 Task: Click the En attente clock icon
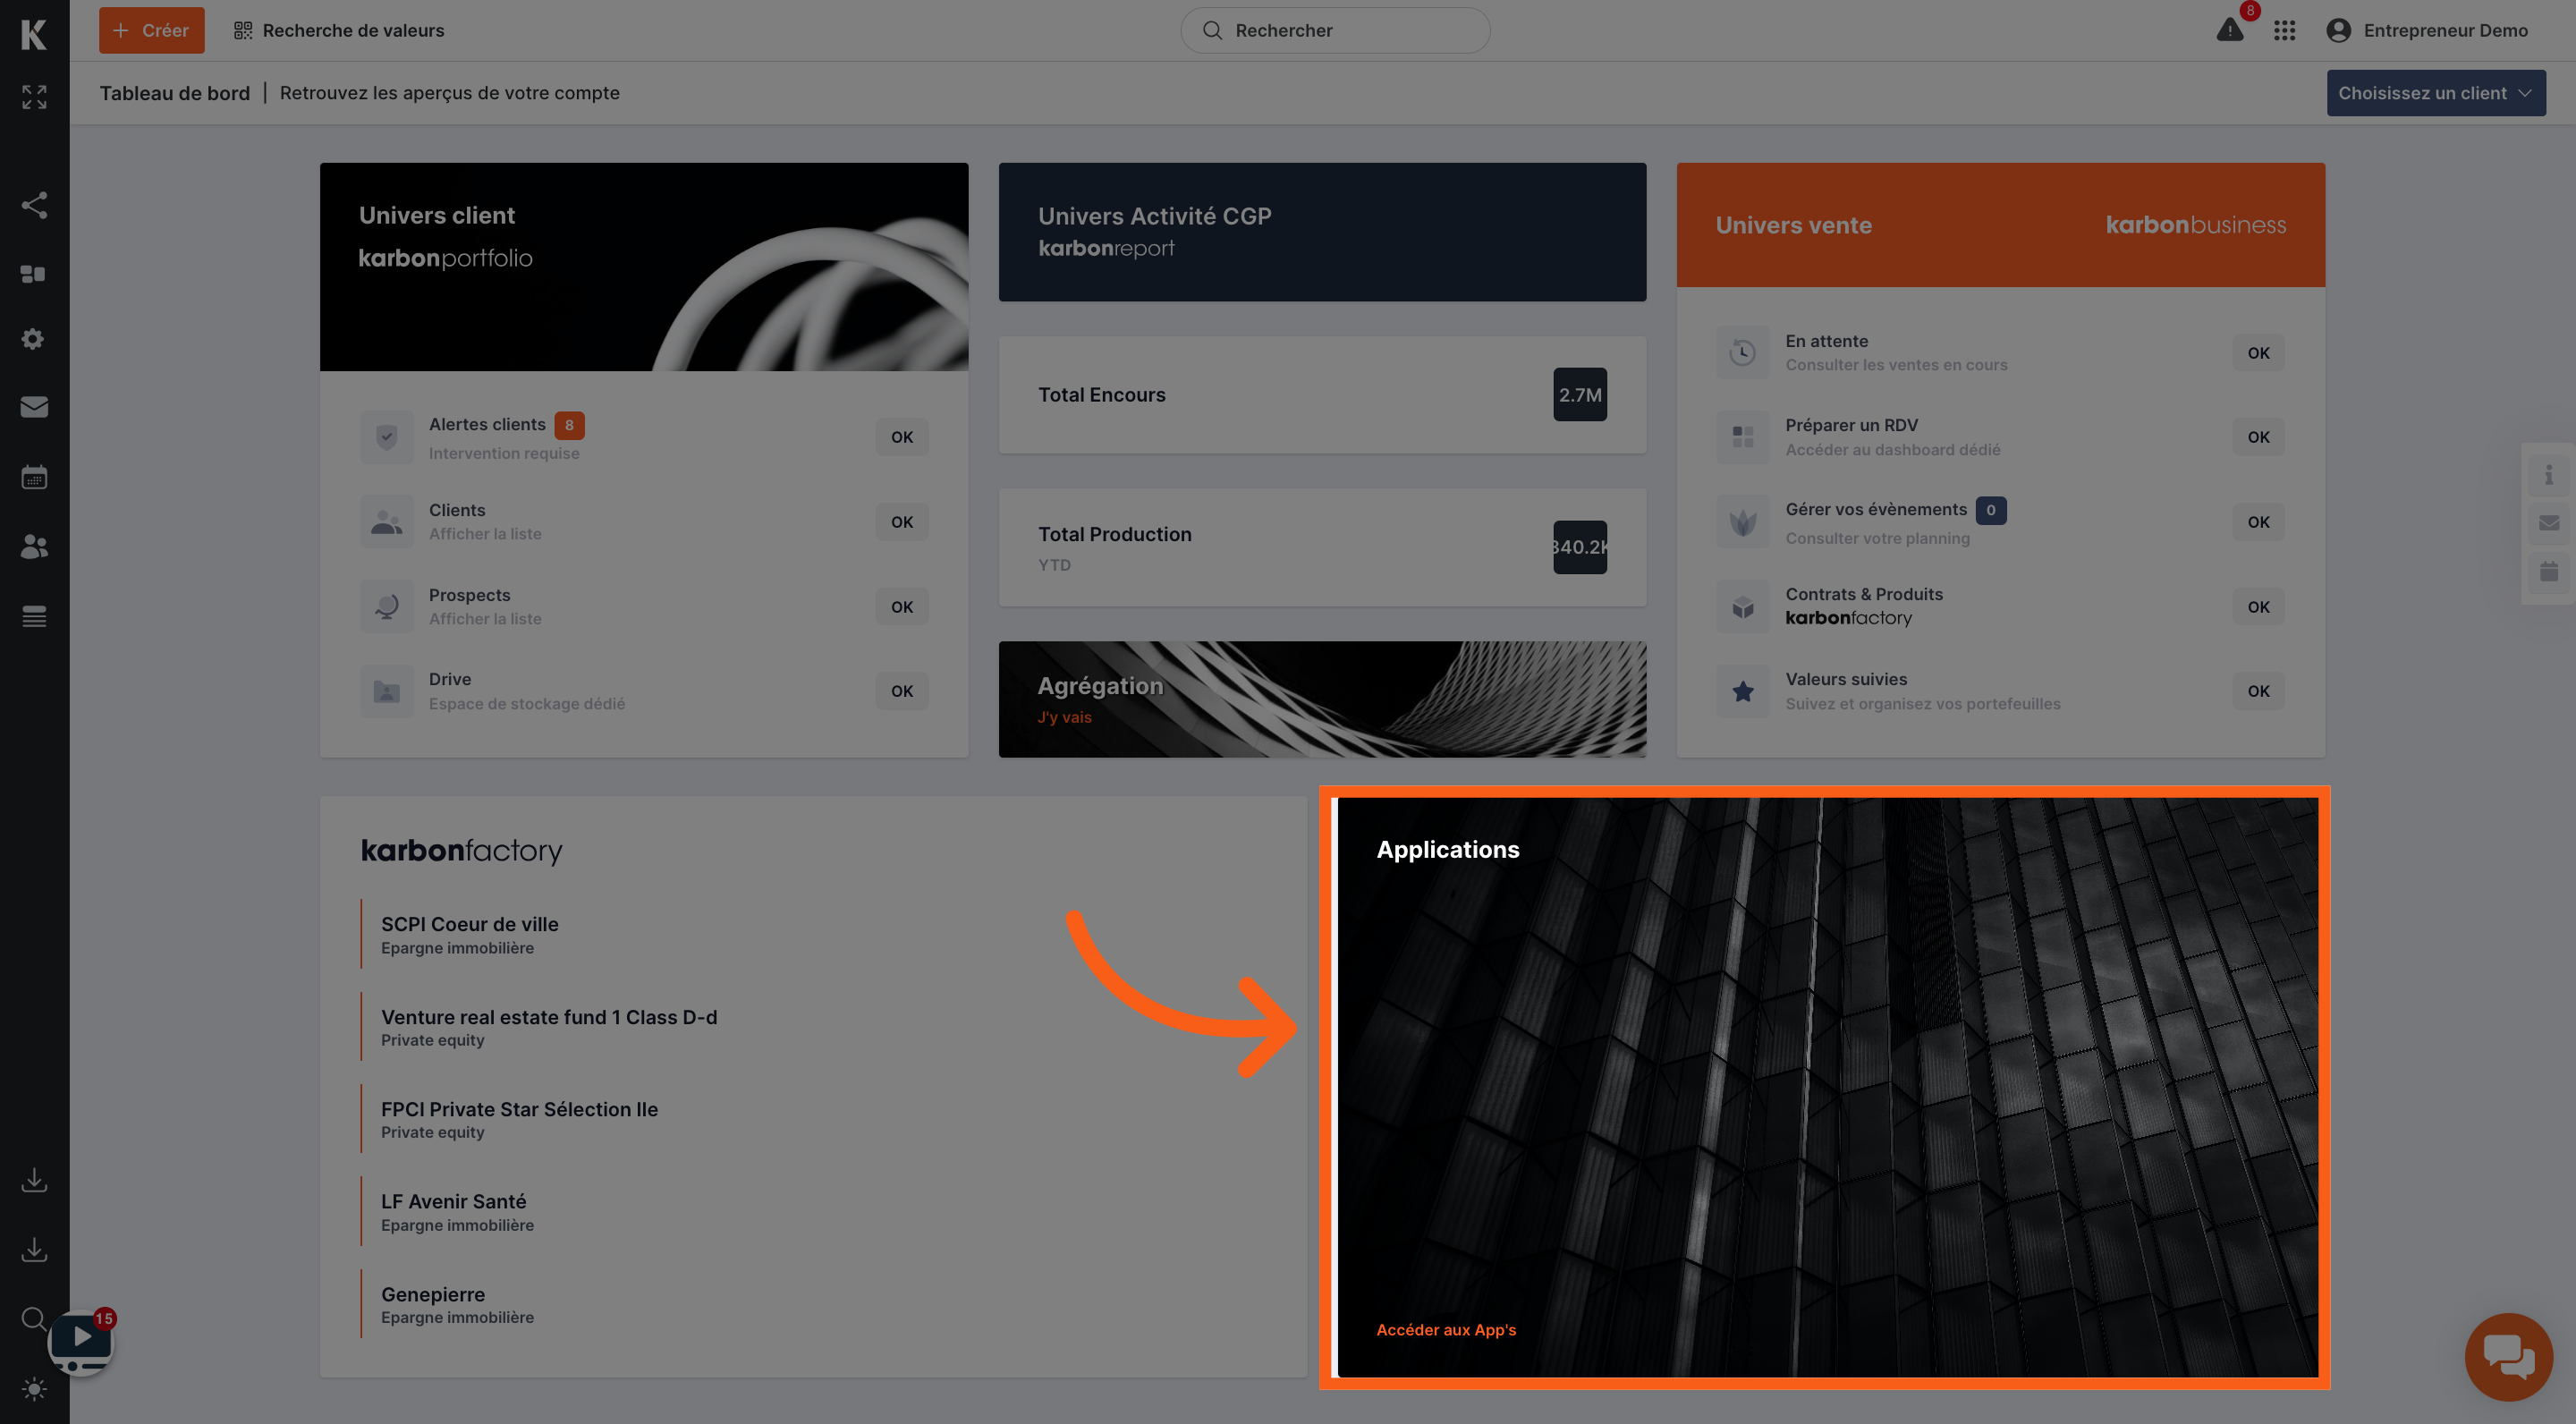1743,353
